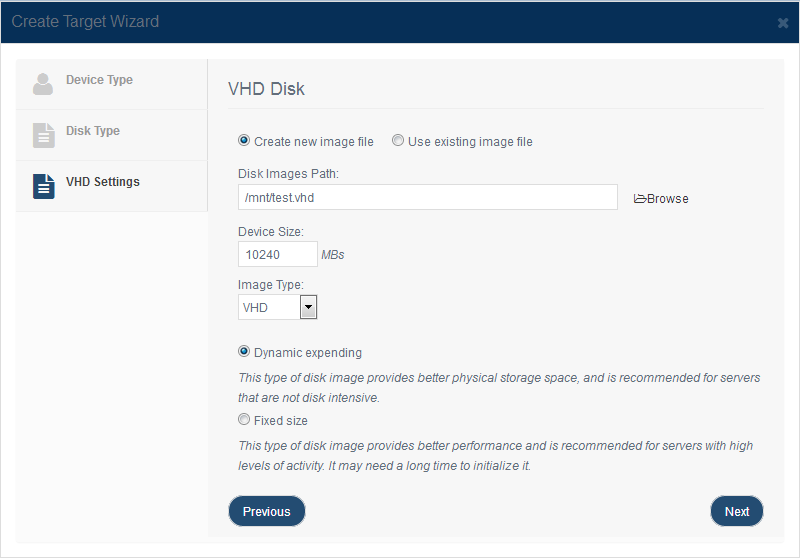Focus the Device Size input field

(x=278, y=254)
